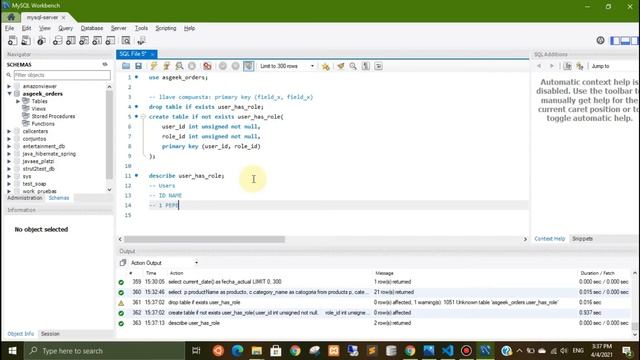Open the Query menu
Screen dimensions: 640x360
65,28
